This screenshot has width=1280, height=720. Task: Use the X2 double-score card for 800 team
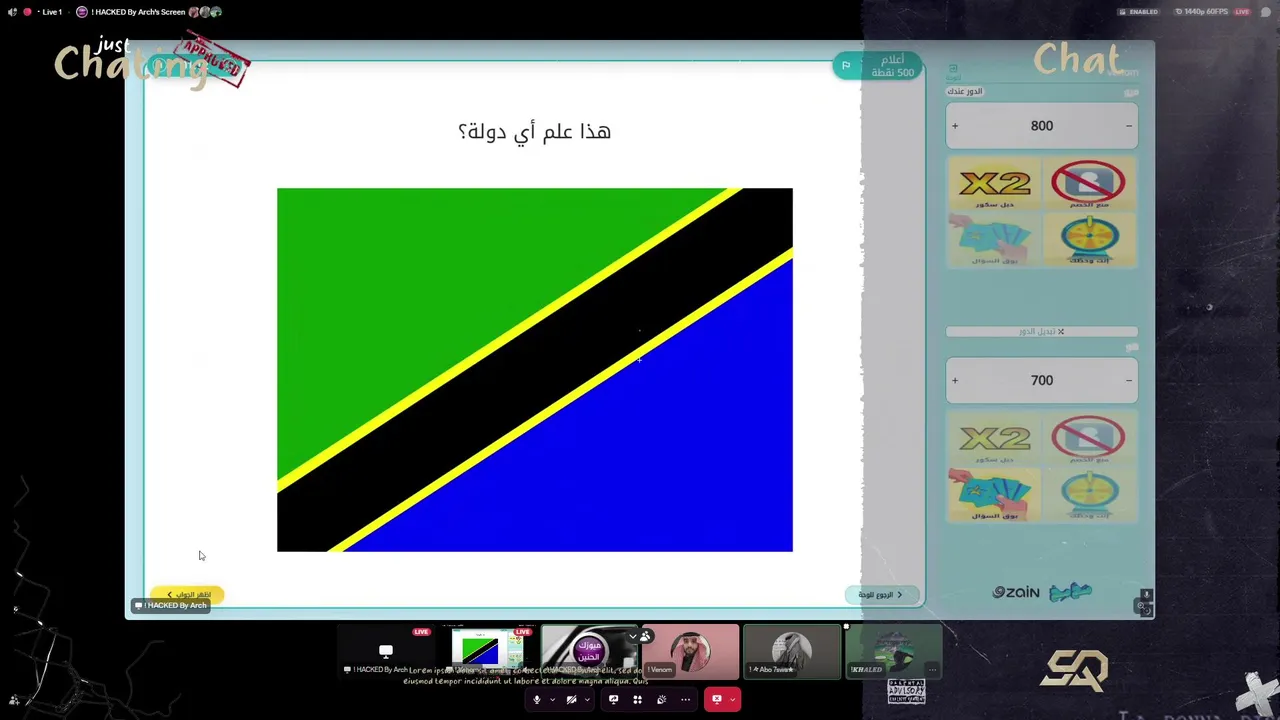pyautogui.click(x=994, y=184)
